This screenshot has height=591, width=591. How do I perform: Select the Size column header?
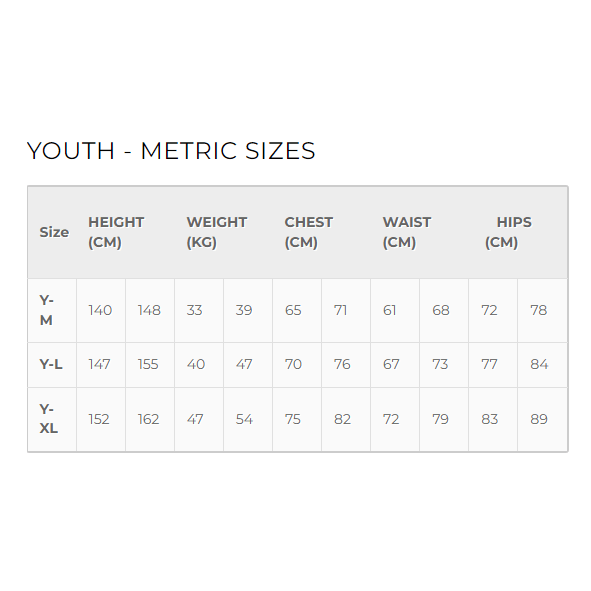[x=54, y=232]
